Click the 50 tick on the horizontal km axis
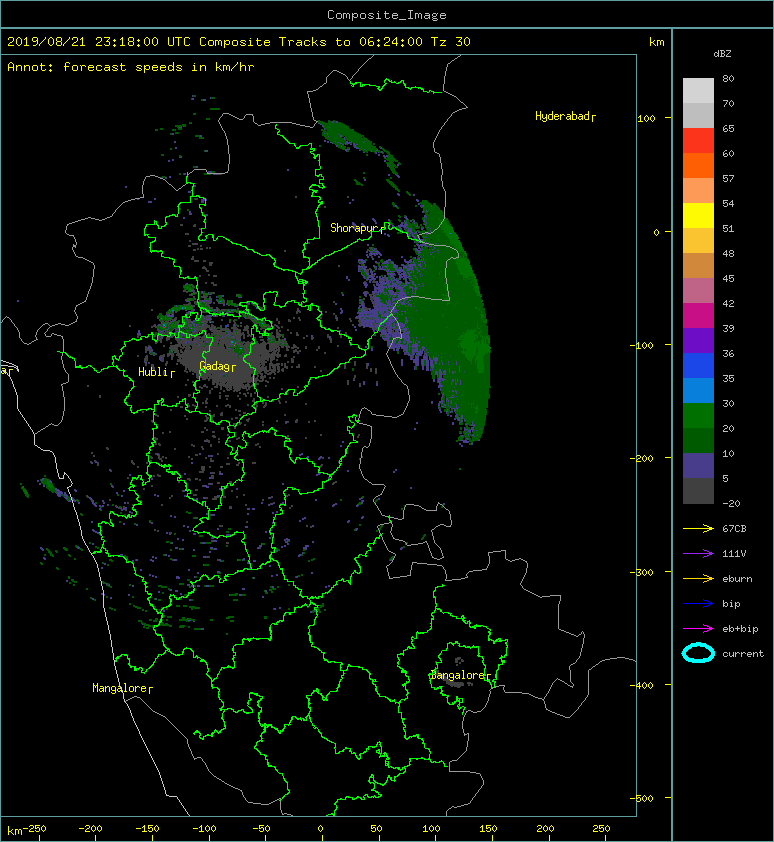774x842 pixels. [377, 829]
